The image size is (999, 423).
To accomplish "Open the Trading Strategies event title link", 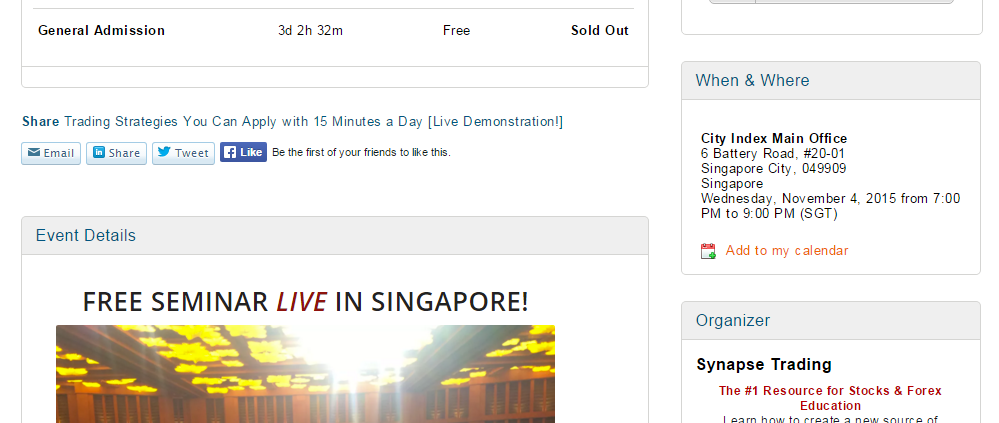I will point(313,122).
